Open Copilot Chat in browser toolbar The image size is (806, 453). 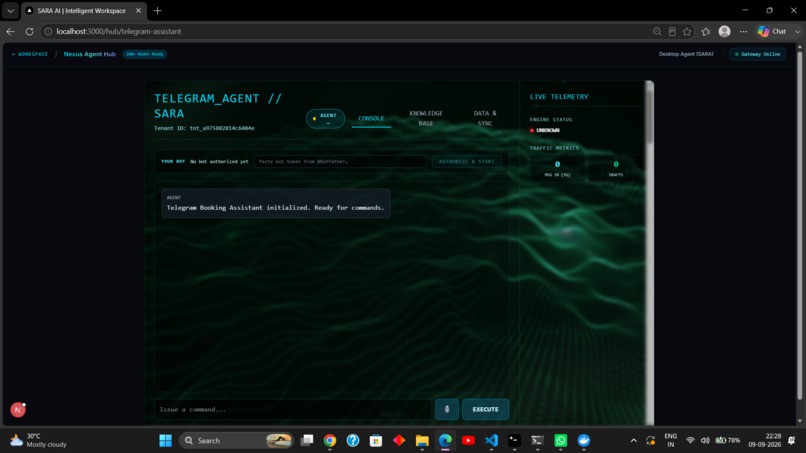773,31
